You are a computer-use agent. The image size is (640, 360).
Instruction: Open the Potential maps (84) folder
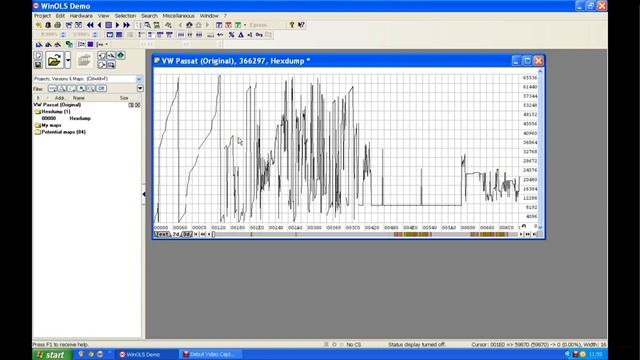pos(60,132)
